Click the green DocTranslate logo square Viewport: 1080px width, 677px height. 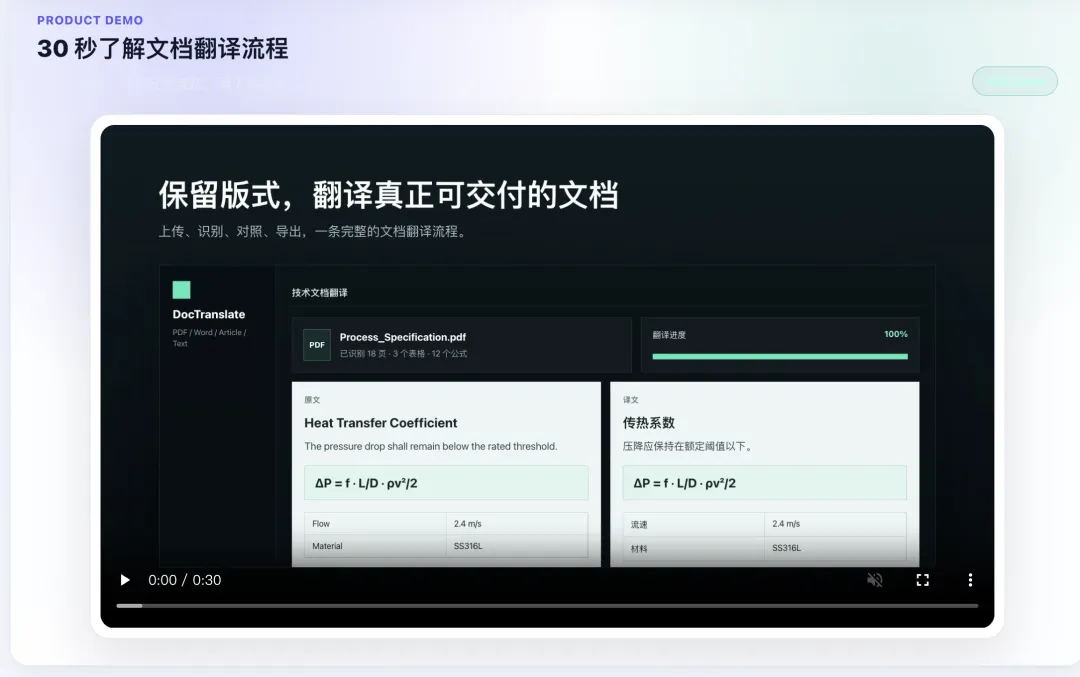pyautogui.click(x=181, y=290)
